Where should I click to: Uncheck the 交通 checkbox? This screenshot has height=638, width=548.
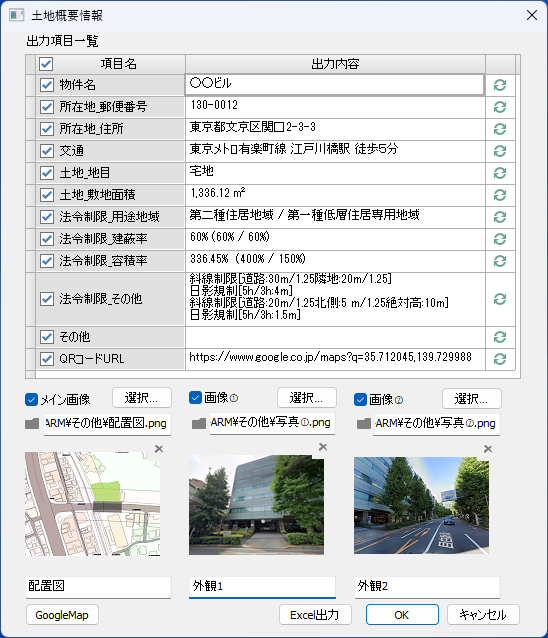[47, 151]
